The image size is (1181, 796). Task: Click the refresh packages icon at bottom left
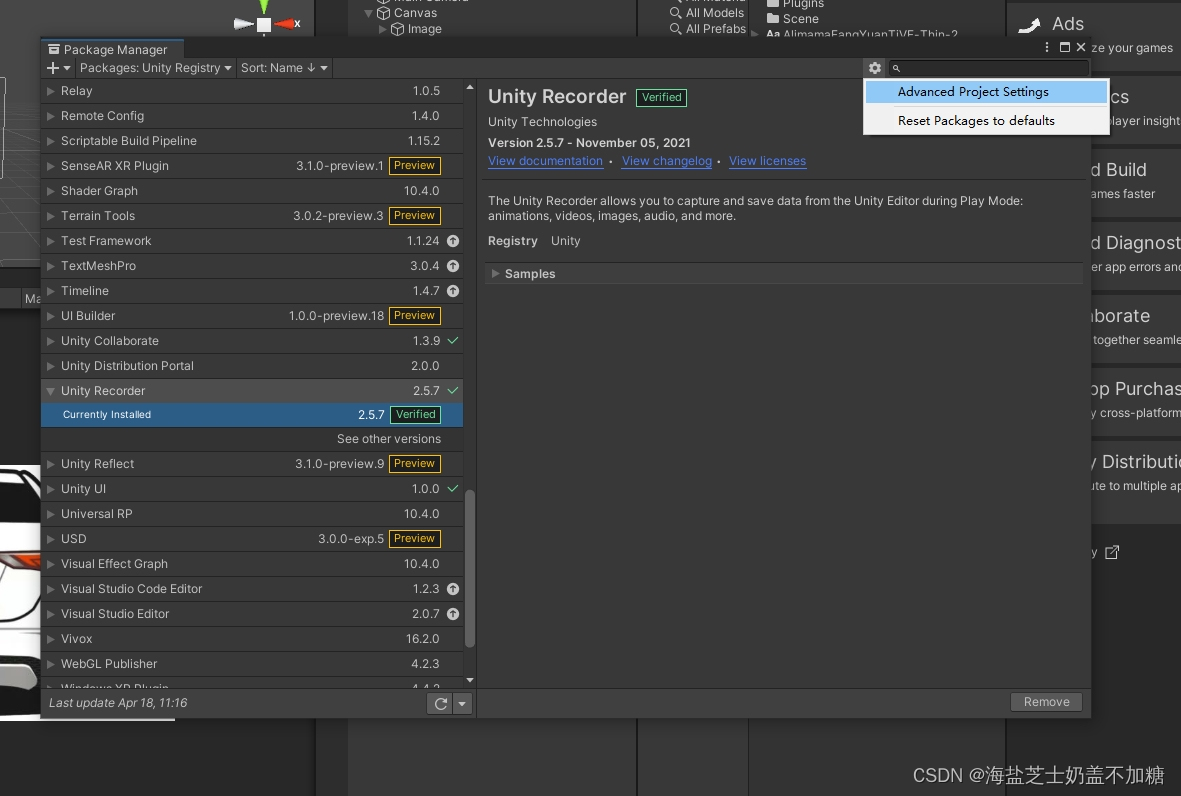tap(440, 703)
